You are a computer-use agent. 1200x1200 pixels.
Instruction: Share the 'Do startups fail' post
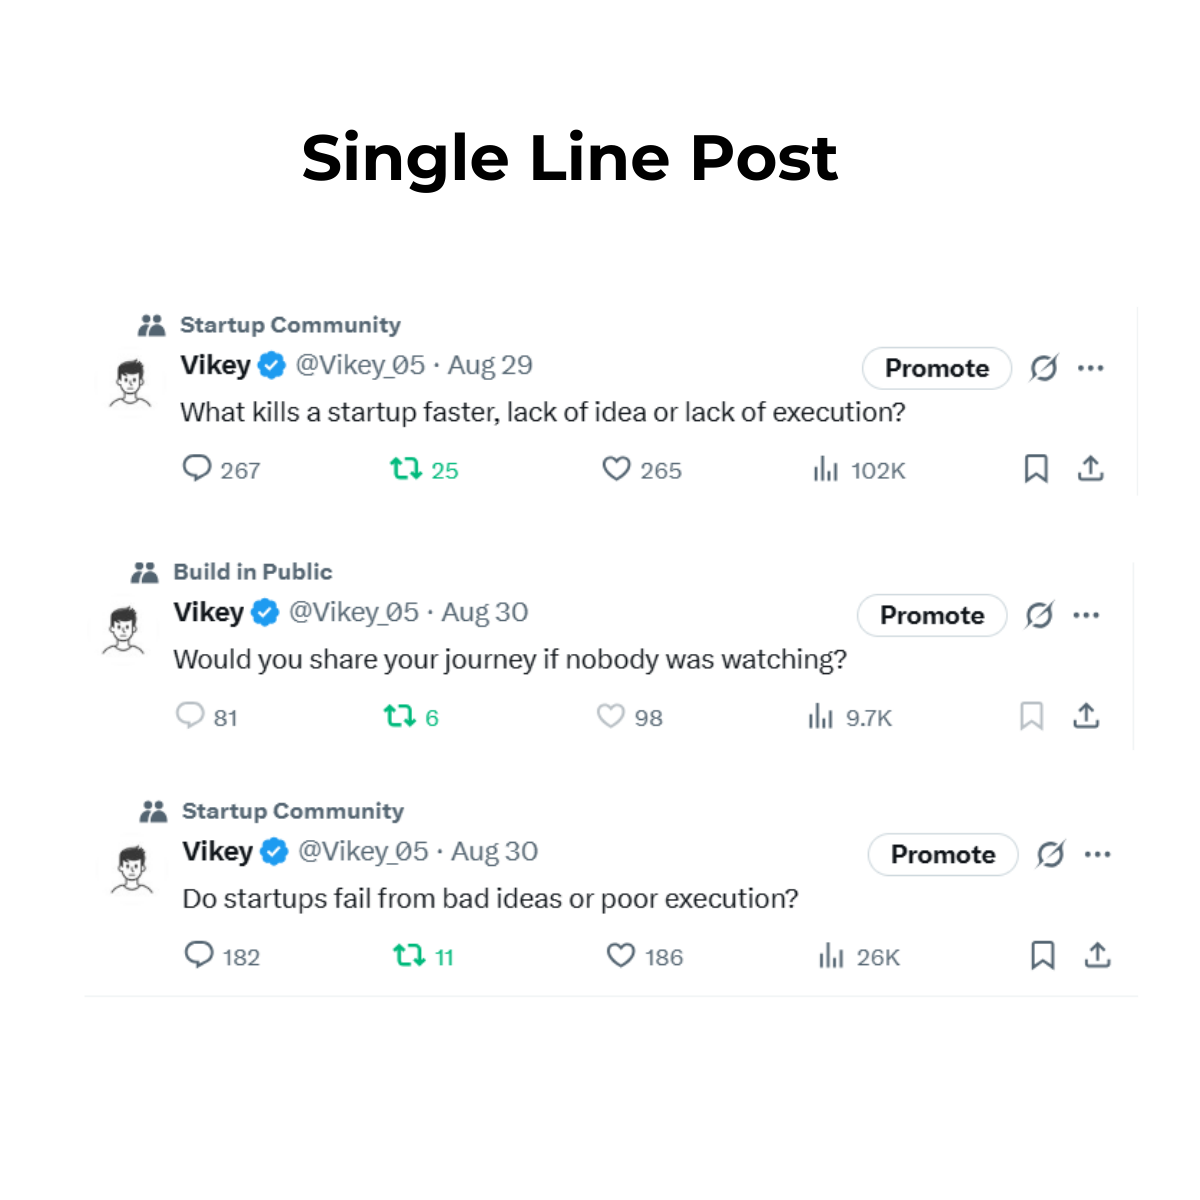(1097, 956)
